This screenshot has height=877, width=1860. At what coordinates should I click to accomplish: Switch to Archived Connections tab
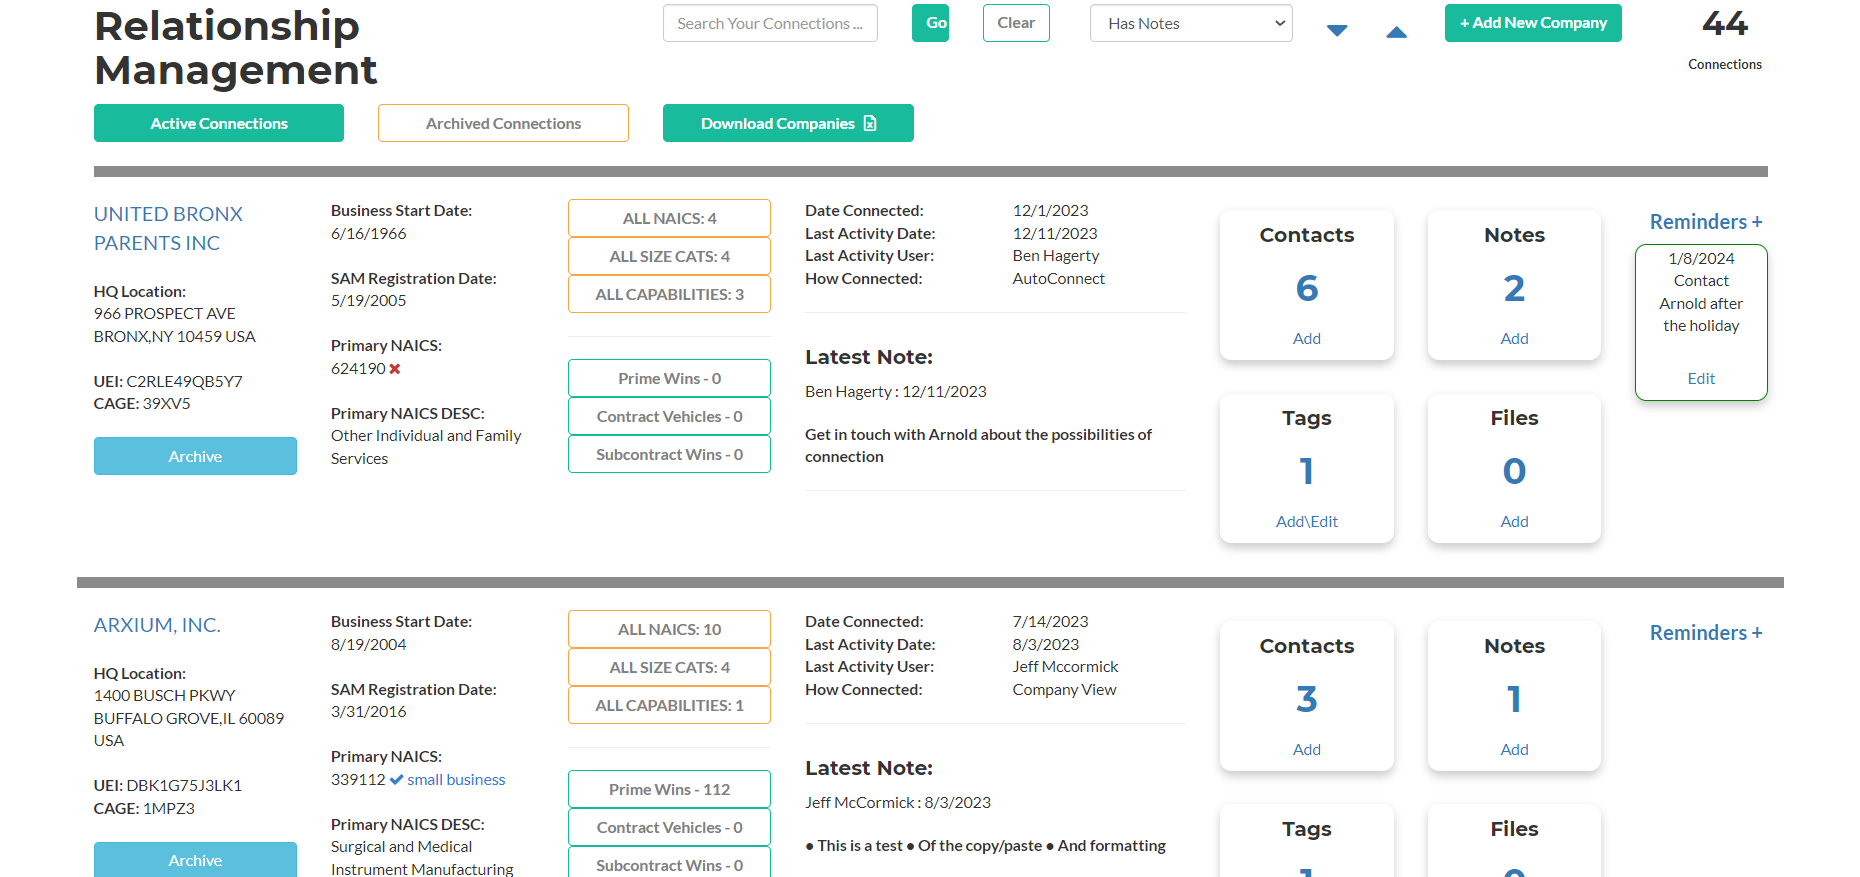[503, 123]
